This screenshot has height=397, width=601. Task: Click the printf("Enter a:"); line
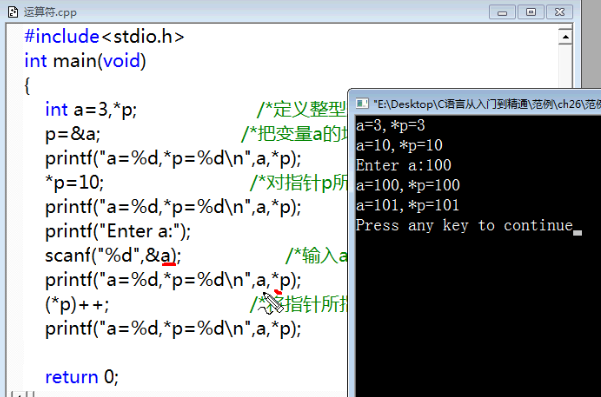[x=118, y=231]
